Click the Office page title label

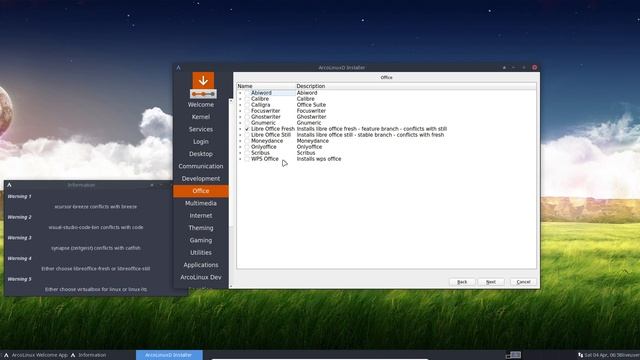(386, 78)
